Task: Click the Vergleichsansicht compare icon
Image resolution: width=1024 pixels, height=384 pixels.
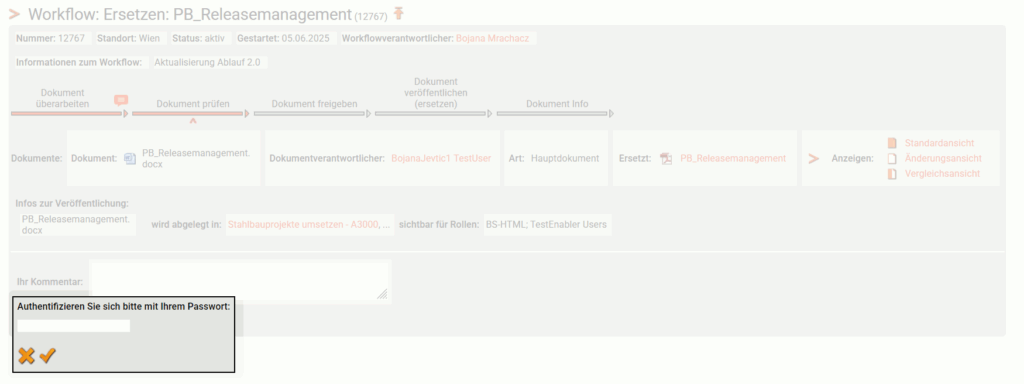Action: pos(892,174)
